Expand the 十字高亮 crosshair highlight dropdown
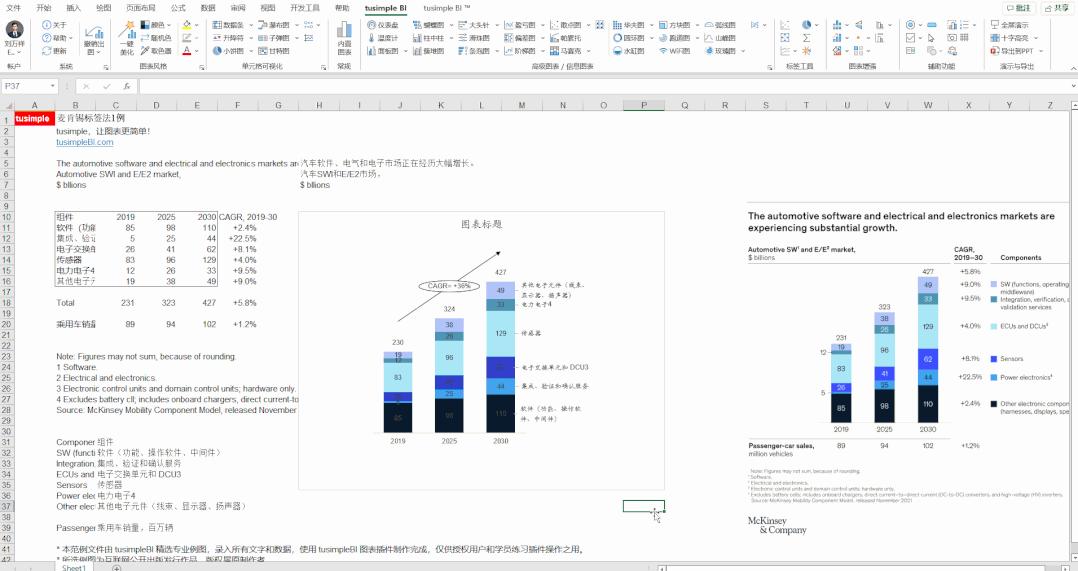 1035,38
